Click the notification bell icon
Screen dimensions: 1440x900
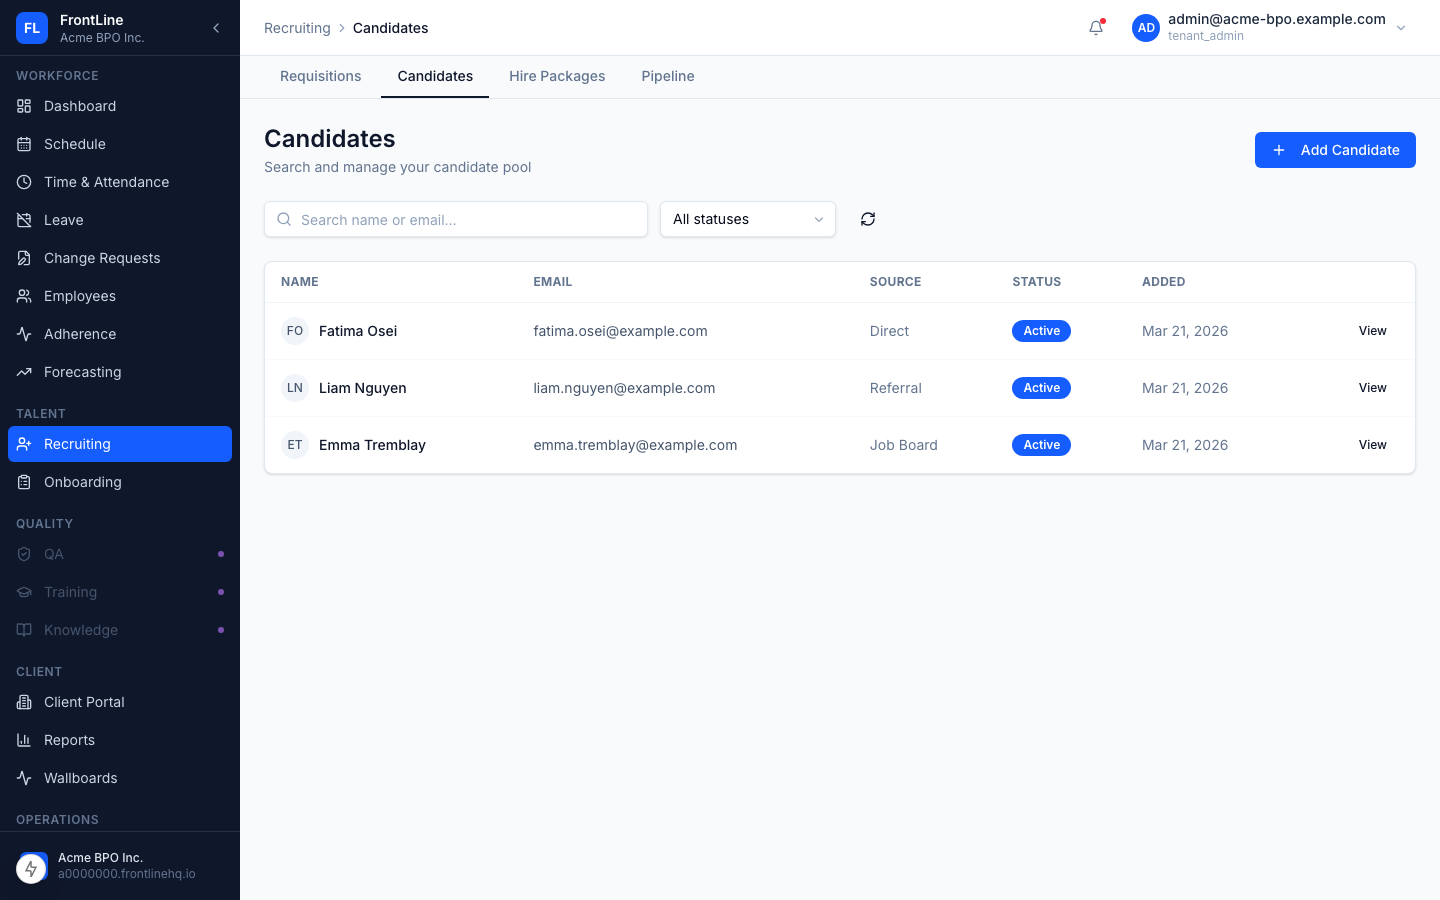pos(1095,28)
